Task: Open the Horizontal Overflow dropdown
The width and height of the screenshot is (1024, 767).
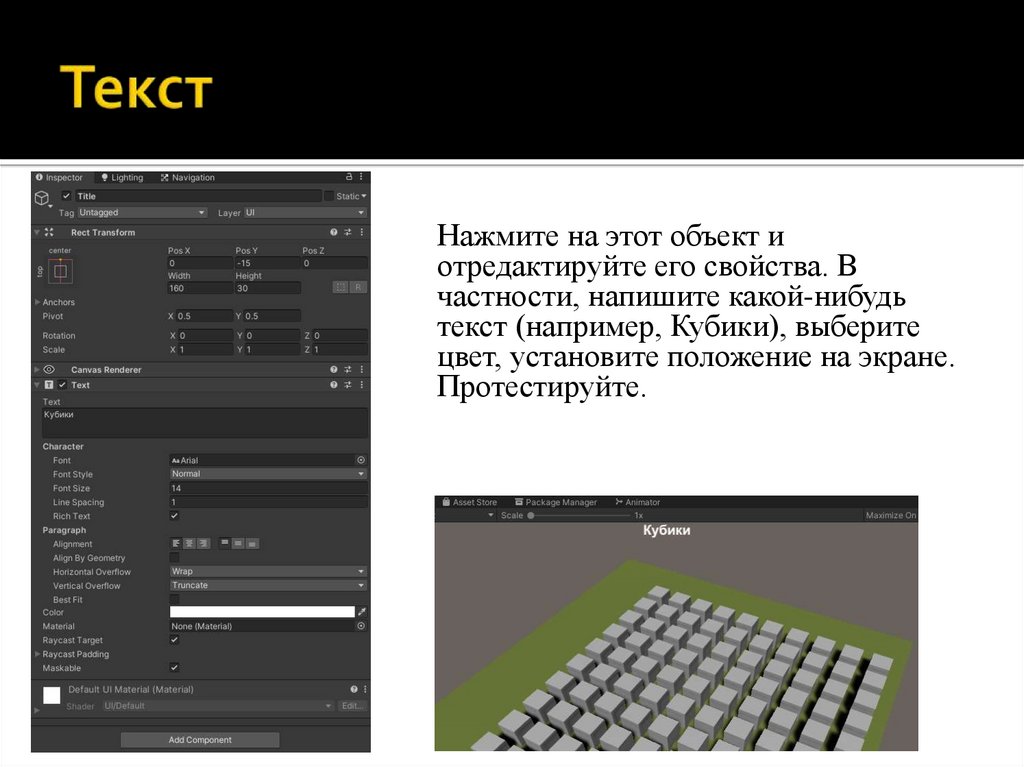Action: 268,572
